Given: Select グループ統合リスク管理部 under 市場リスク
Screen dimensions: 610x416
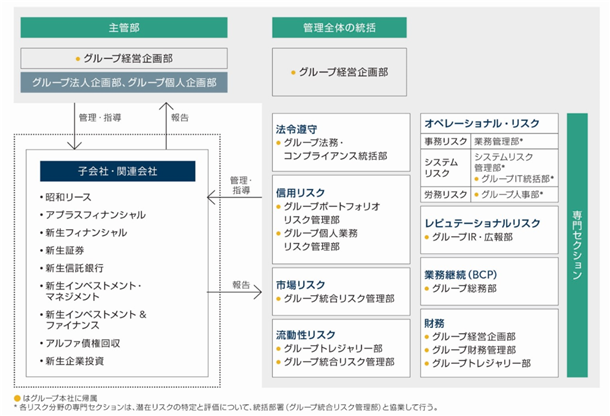Looking at the screenshot, I should pos(339,299).
